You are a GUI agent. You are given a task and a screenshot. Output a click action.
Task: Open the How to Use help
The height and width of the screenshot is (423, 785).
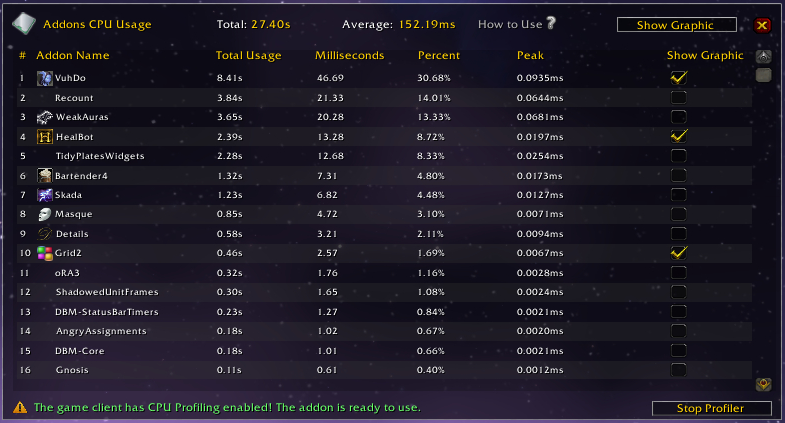coord(516,24)
